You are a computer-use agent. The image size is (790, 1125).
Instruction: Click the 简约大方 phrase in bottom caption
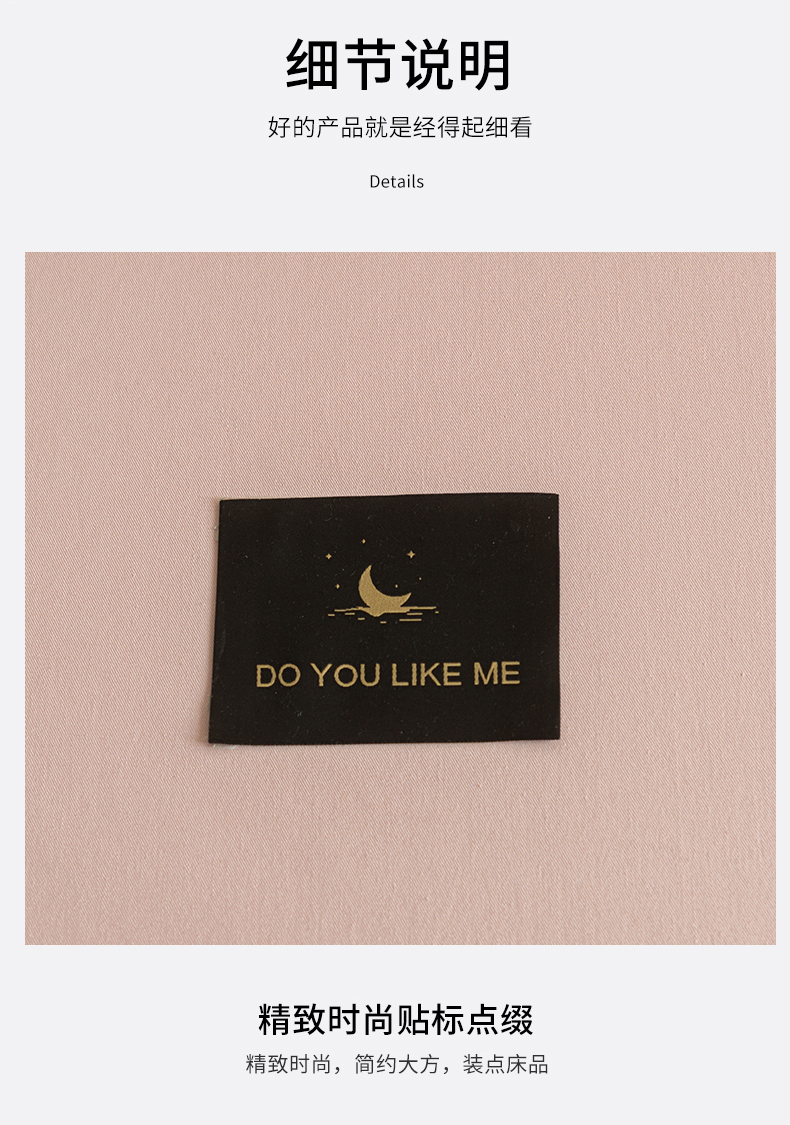point(397,1064)
